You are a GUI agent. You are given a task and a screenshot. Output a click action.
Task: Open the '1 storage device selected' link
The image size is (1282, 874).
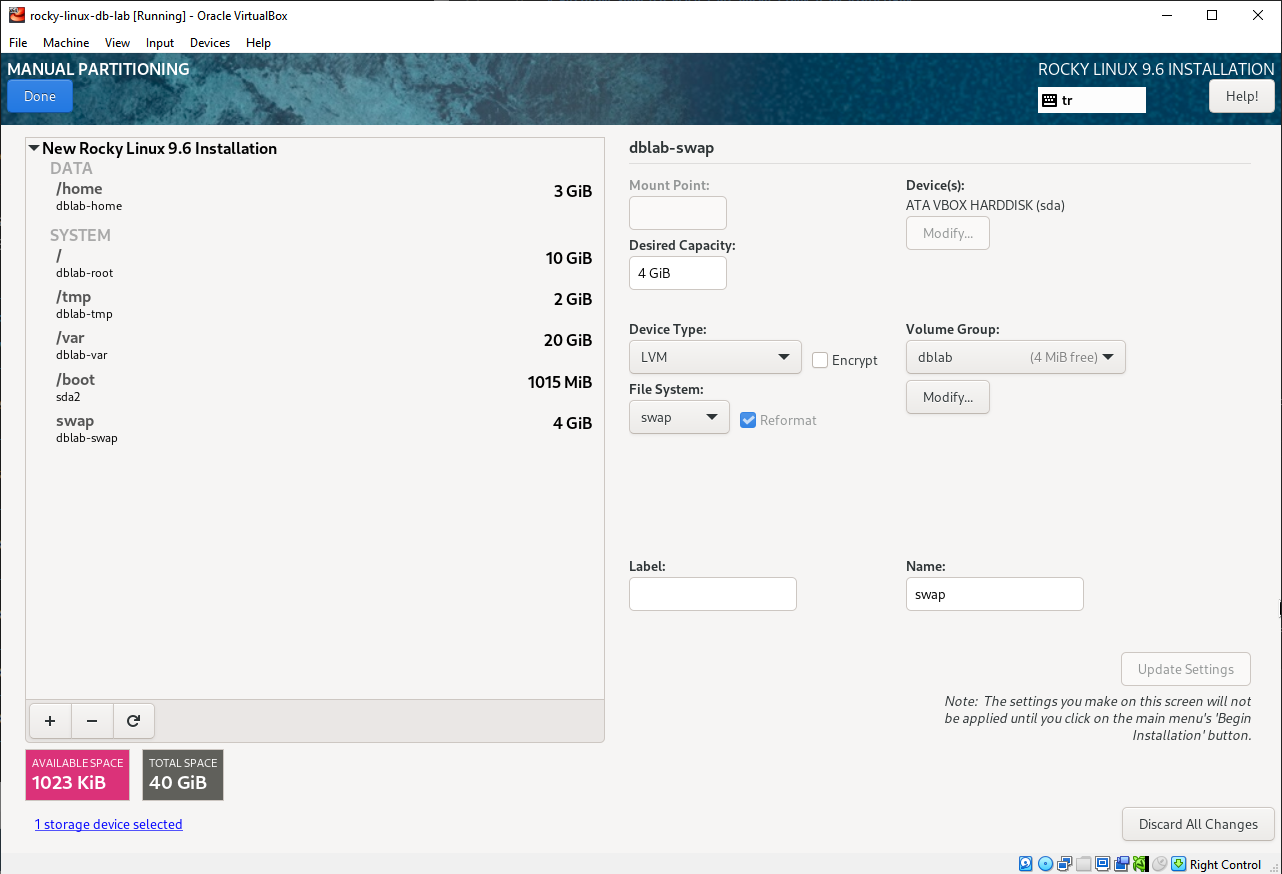pos(109,824)
